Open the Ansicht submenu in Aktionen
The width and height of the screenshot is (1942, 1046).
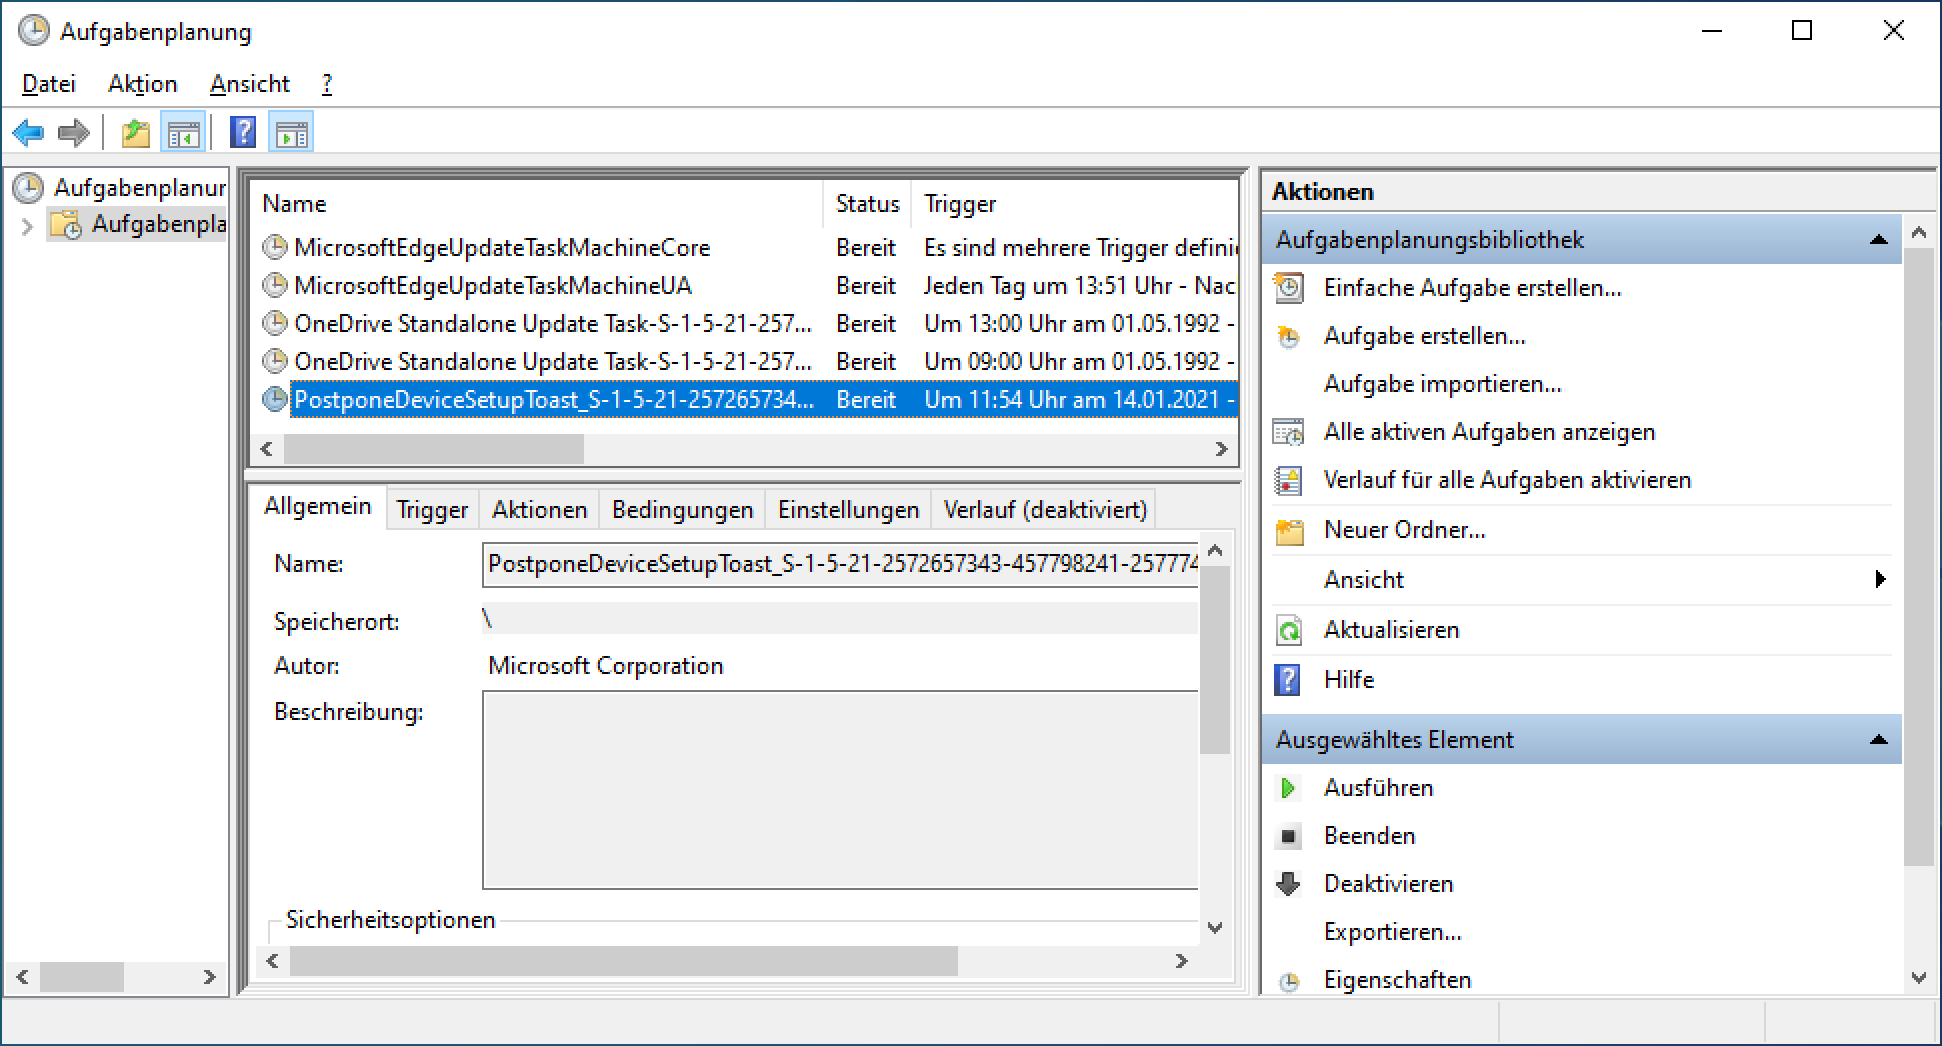(1364, 580)
